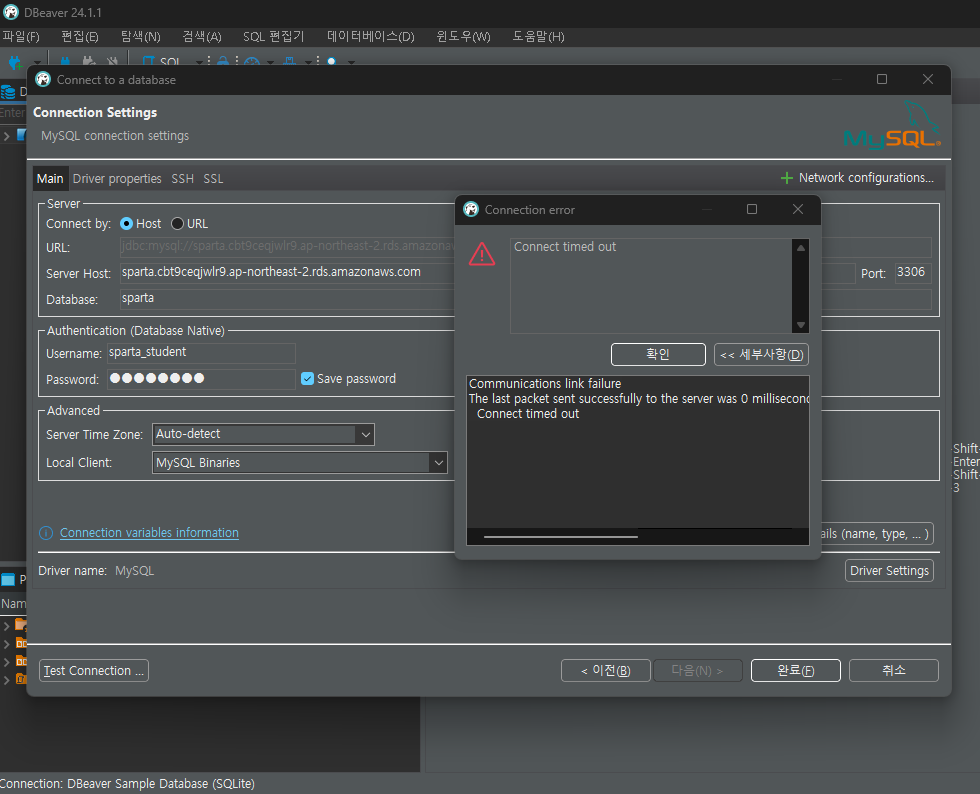Click the dashboard gauge icon in toolbar
The width and height of the screenshot is (980, 794).
(252, 61)
